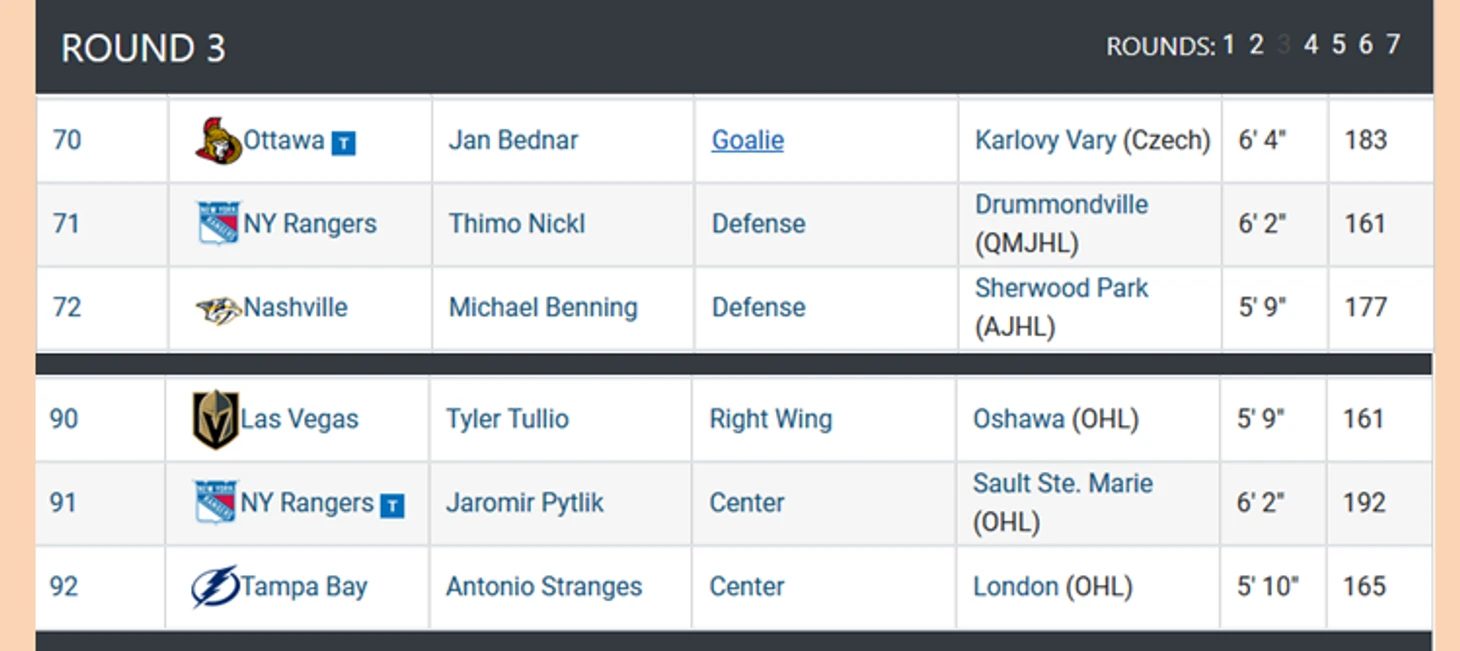Screen dimensions: 1460x651
Task: Click the Las Vegas Golden Knights logo
Action: [215, 419]
